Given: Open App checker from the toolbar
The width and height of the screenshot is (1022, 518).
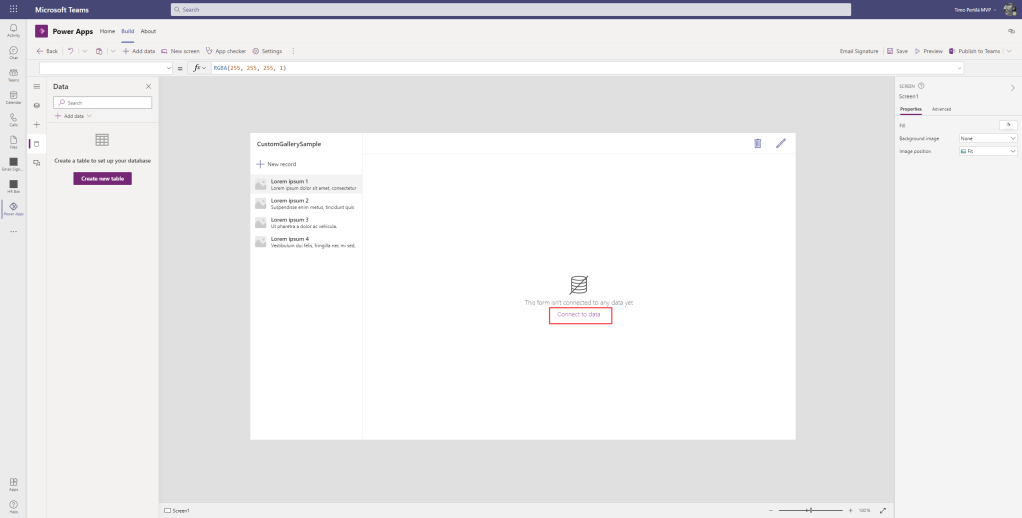Looking at the screenshot, I should pyautogui.click(x=226, y=51).
